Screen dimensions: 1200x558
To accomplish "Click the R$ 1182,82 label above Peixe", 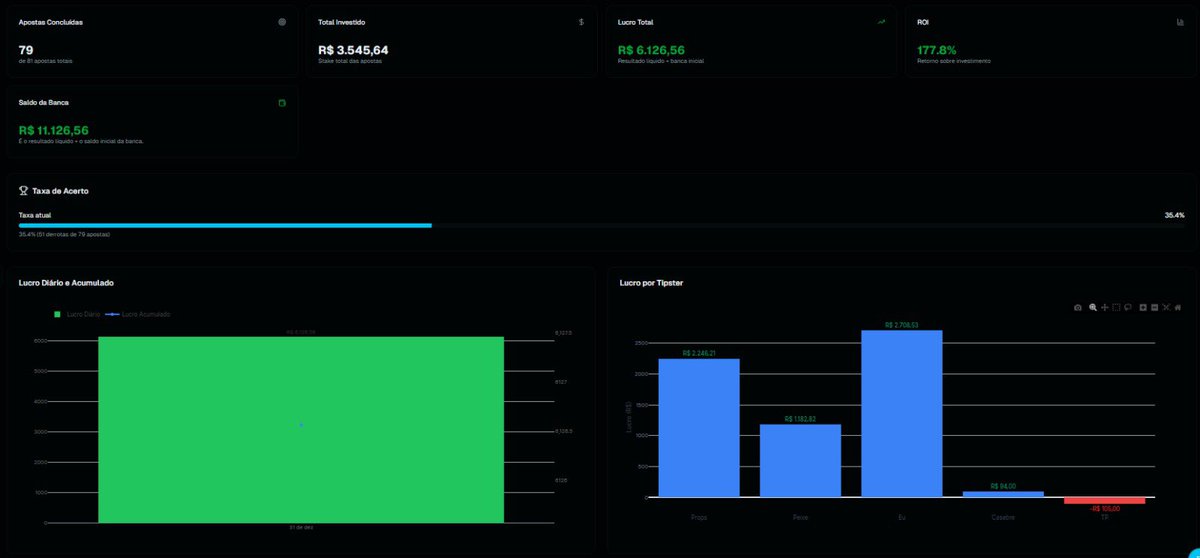I will [x=800, y=419].
